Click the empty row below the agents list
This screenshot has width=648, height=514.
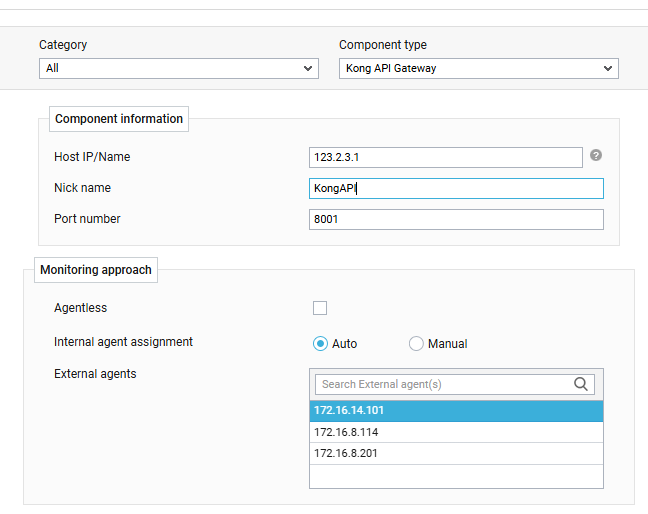tap(456, 476)
